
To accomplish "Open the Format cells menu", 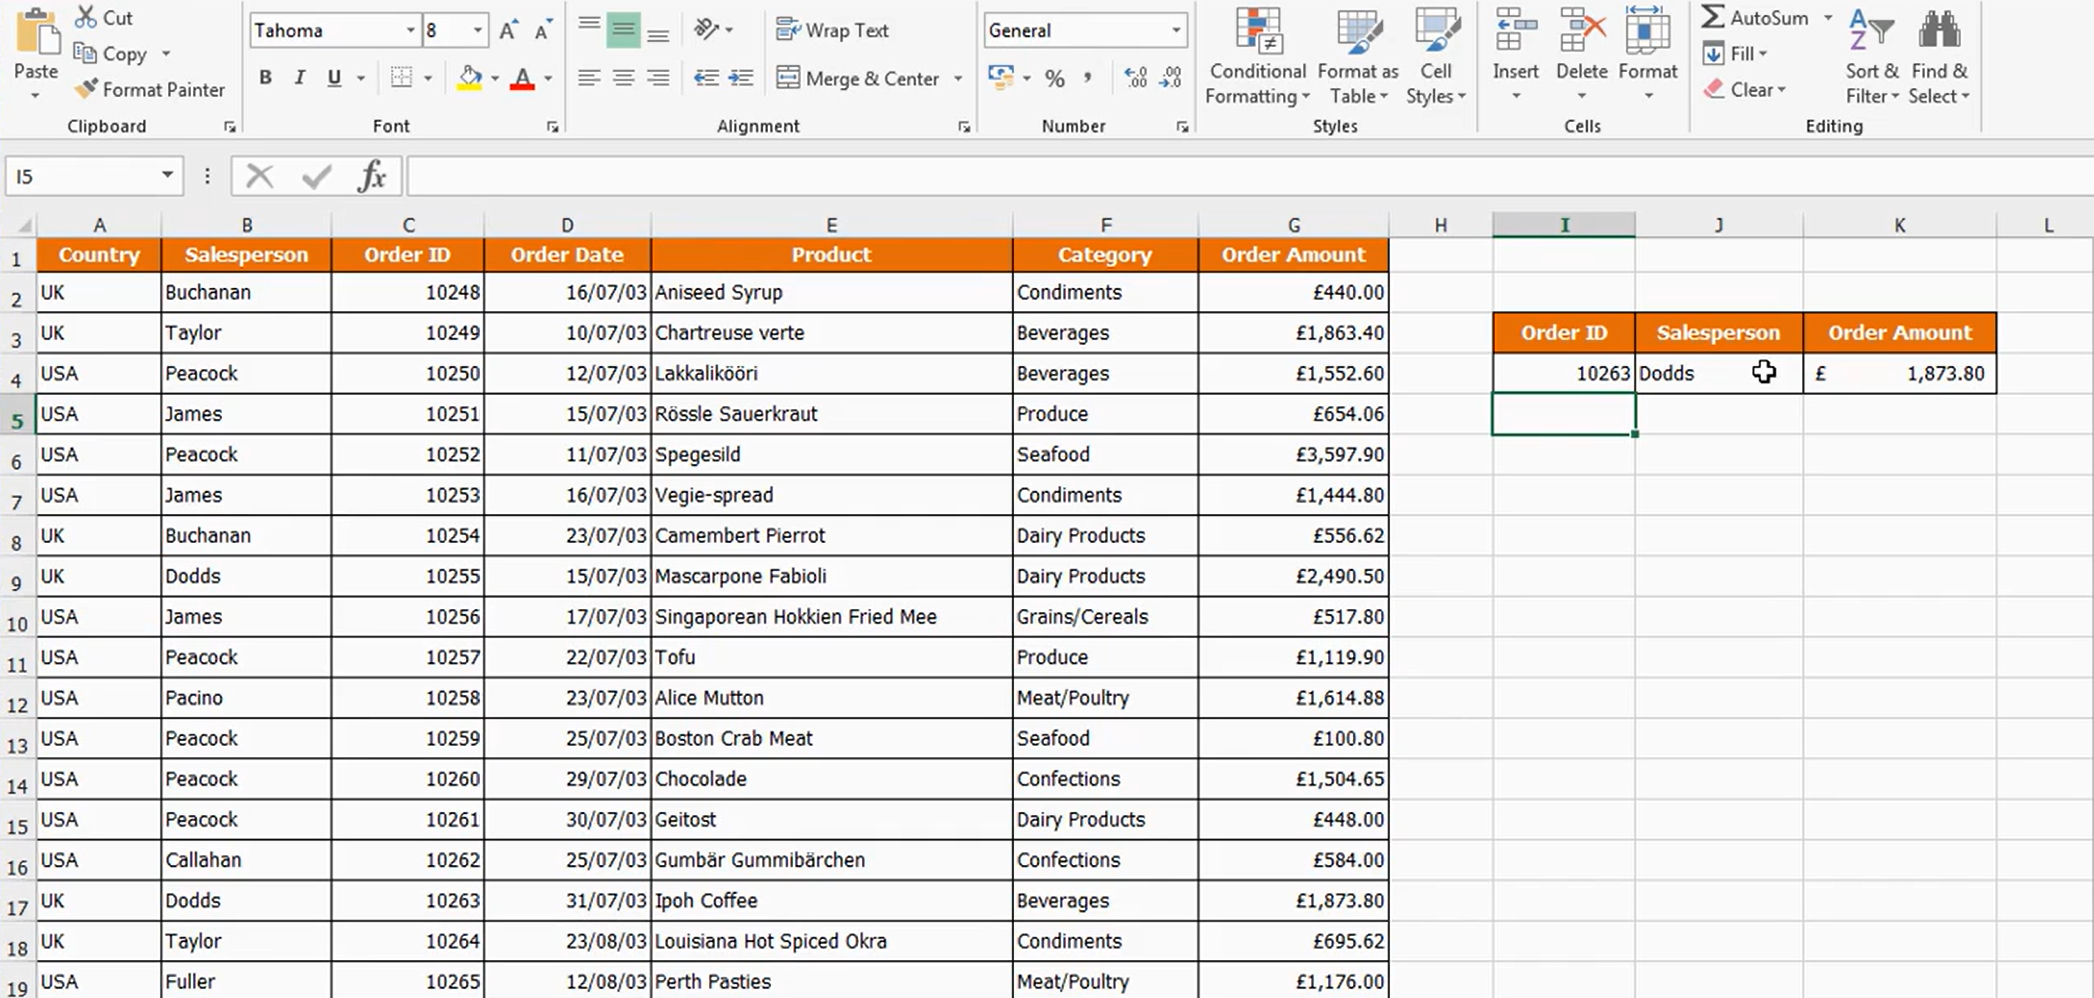I will point(1648,56).
